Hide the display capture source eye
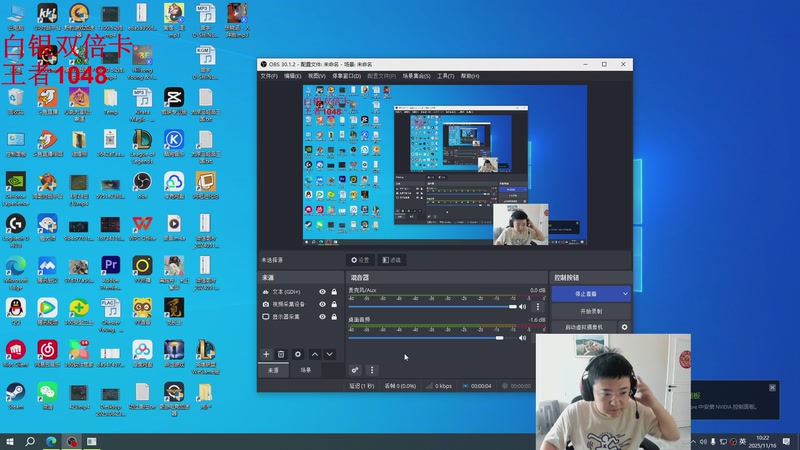The width and height of the screenshot is (800, 450). pyautogui.click(x=322, y=317)
